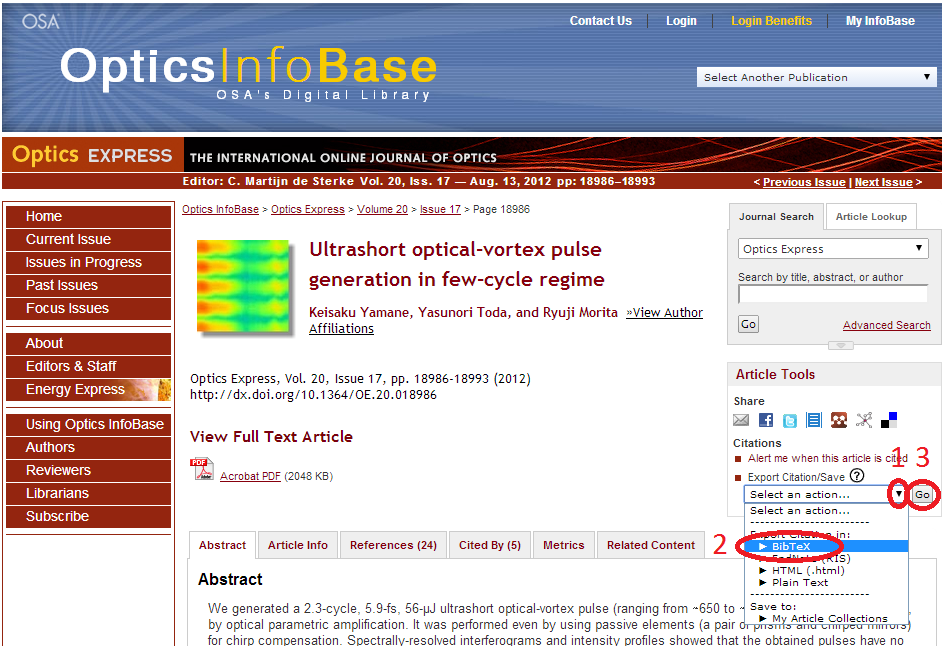Viewport: 942px width, 646px height.
Task: Click Go under the journal search field
Action: coord(748,325)
